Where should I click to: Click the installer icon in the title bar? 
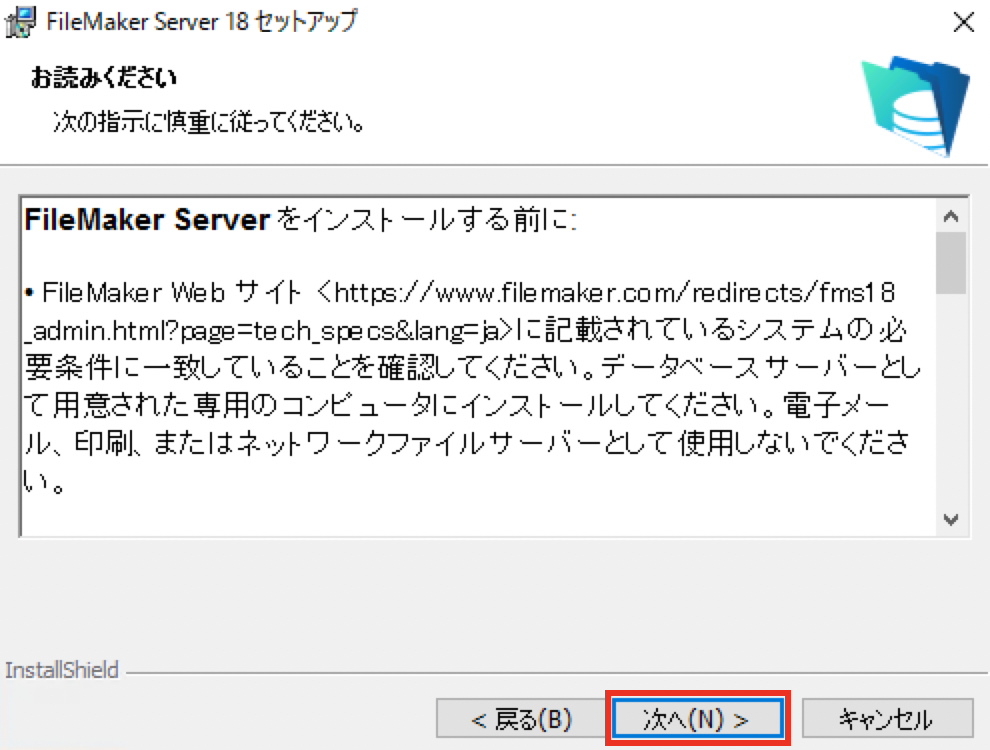coord(20,22)
